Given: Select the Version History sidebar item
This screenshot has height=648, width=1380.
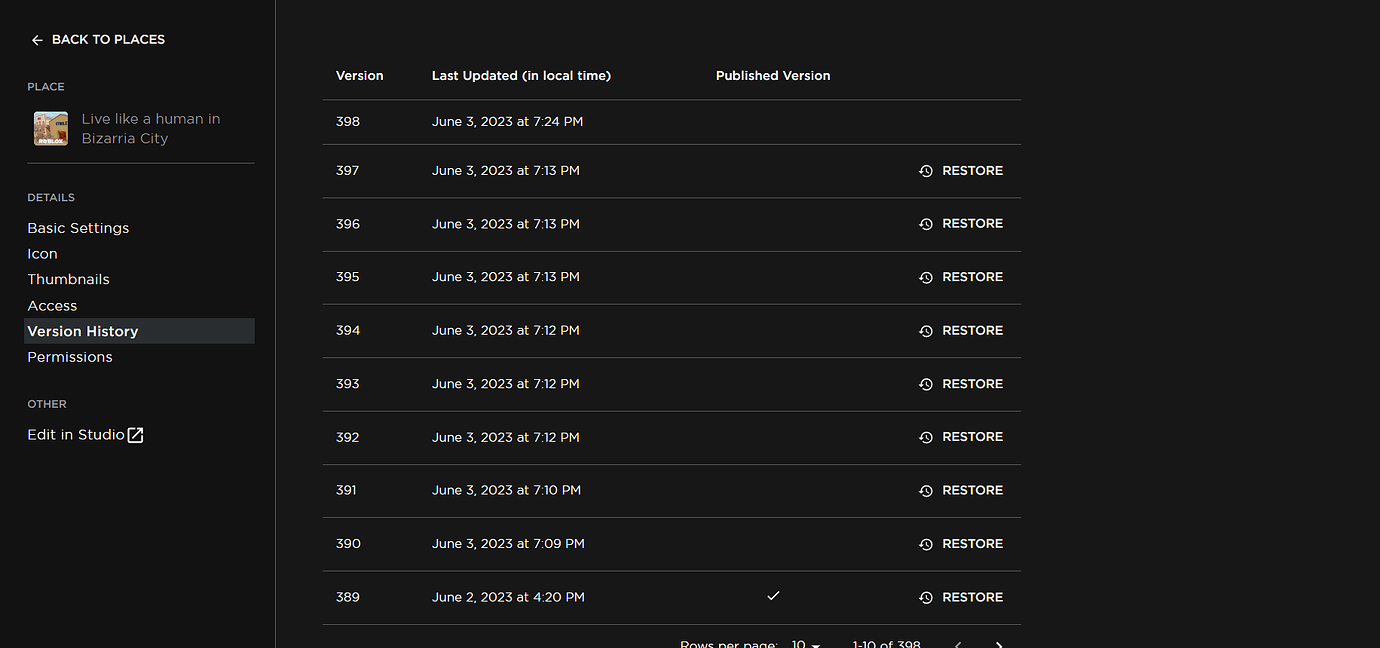Looking at the screenshot, I should click(139, 331).
